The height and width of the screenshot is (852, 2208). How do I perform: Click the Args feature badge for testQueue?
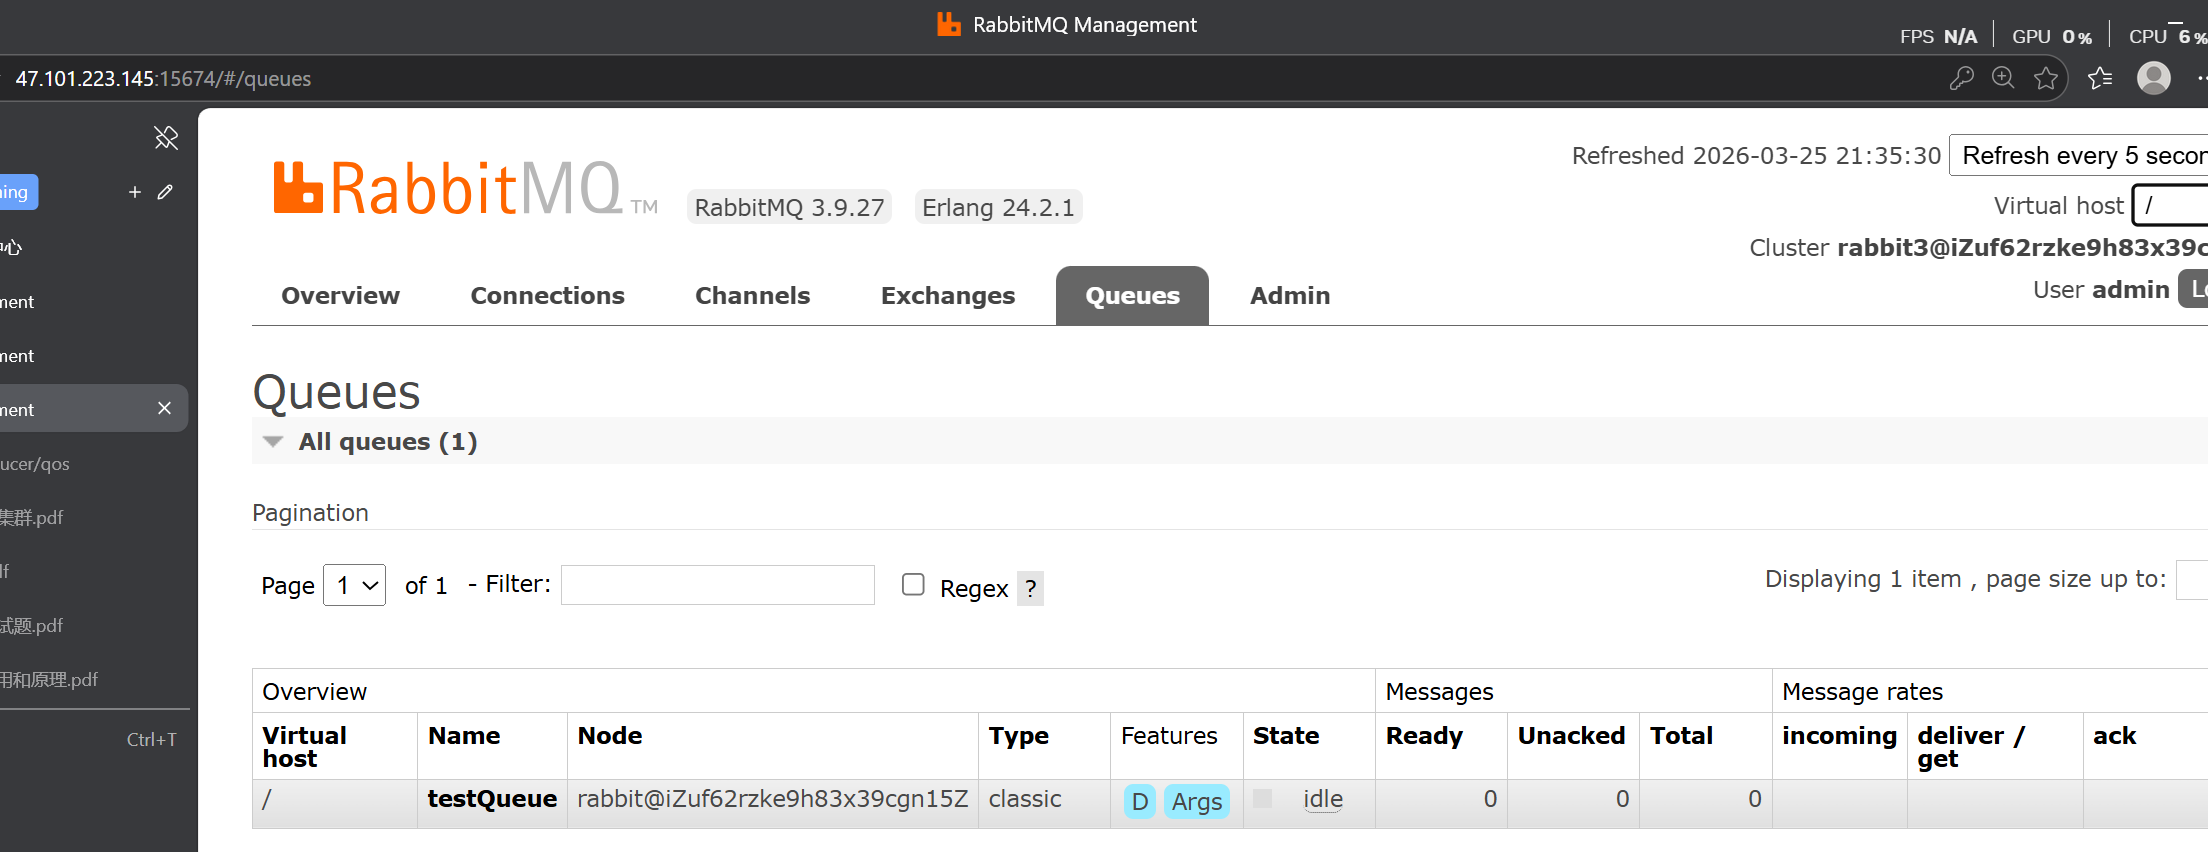(1197, 801)
